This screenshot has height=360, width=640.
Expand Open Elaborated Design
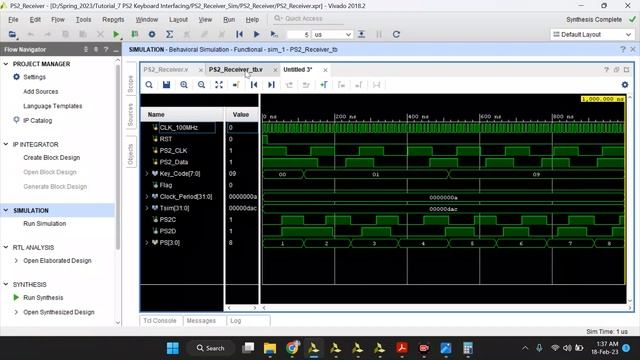pos(16,260)
